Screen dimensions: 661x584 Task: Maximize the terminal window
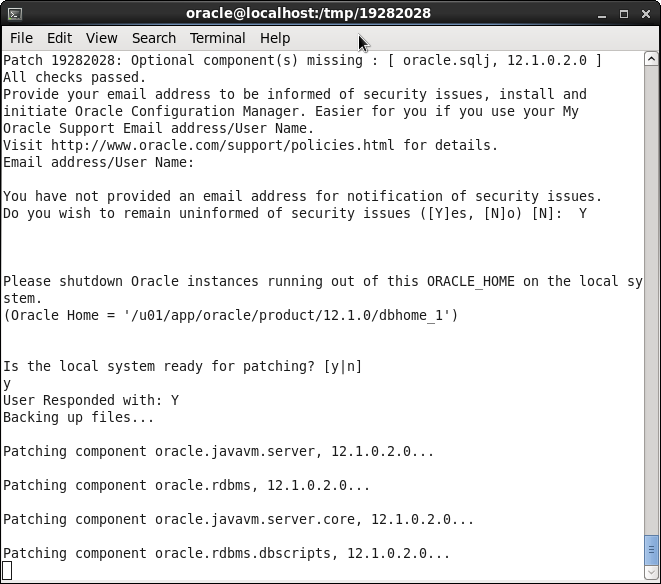pos(624,14)
